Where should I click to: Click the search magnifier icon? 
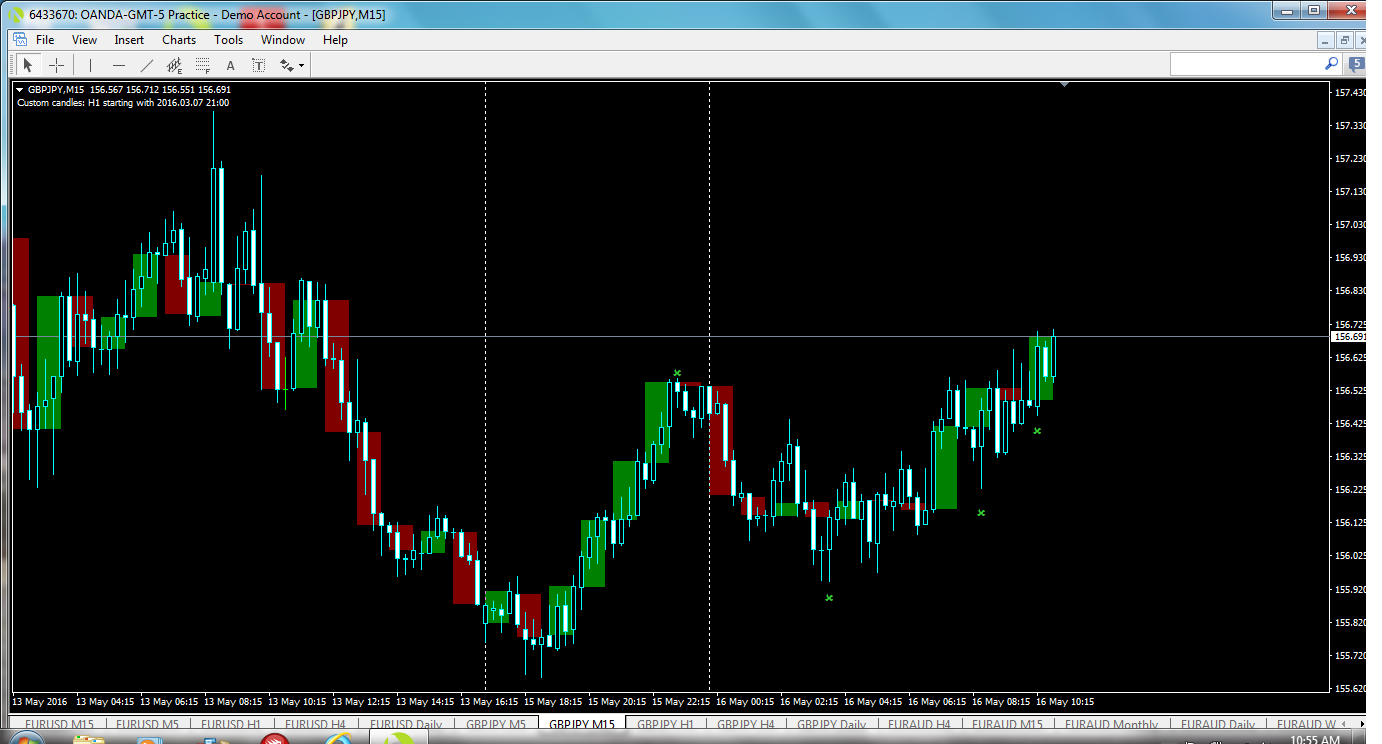click(x=1331, y=63)
